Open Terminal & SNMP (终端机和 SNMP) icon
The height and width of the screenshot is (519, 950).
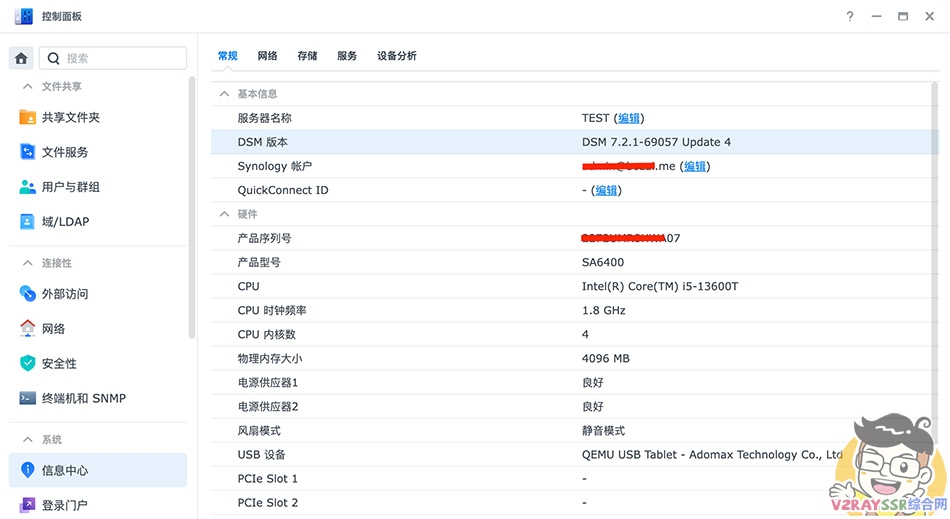pyautogui.click(x=27, y=398)
